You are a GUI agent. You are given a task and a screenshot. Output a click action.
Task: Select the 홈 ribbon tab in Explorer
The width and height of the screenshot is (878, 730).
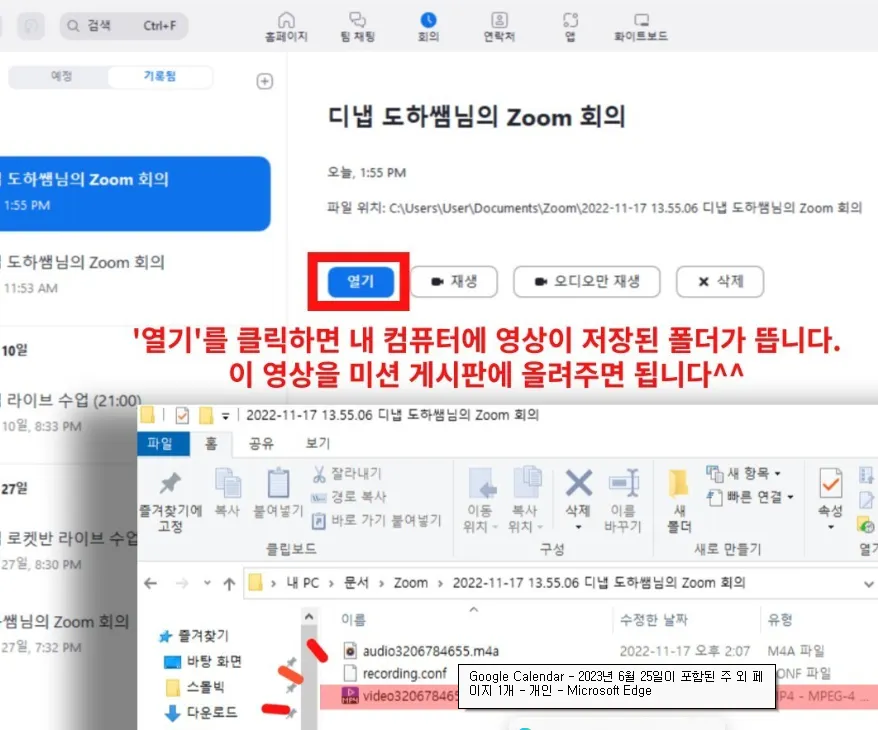click(x=212, y=443)
